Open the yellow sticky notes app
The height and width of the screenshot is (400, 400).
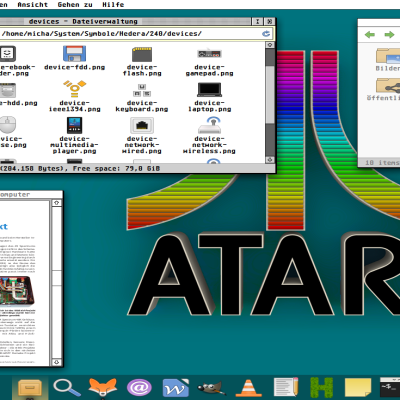pos(358,388)
